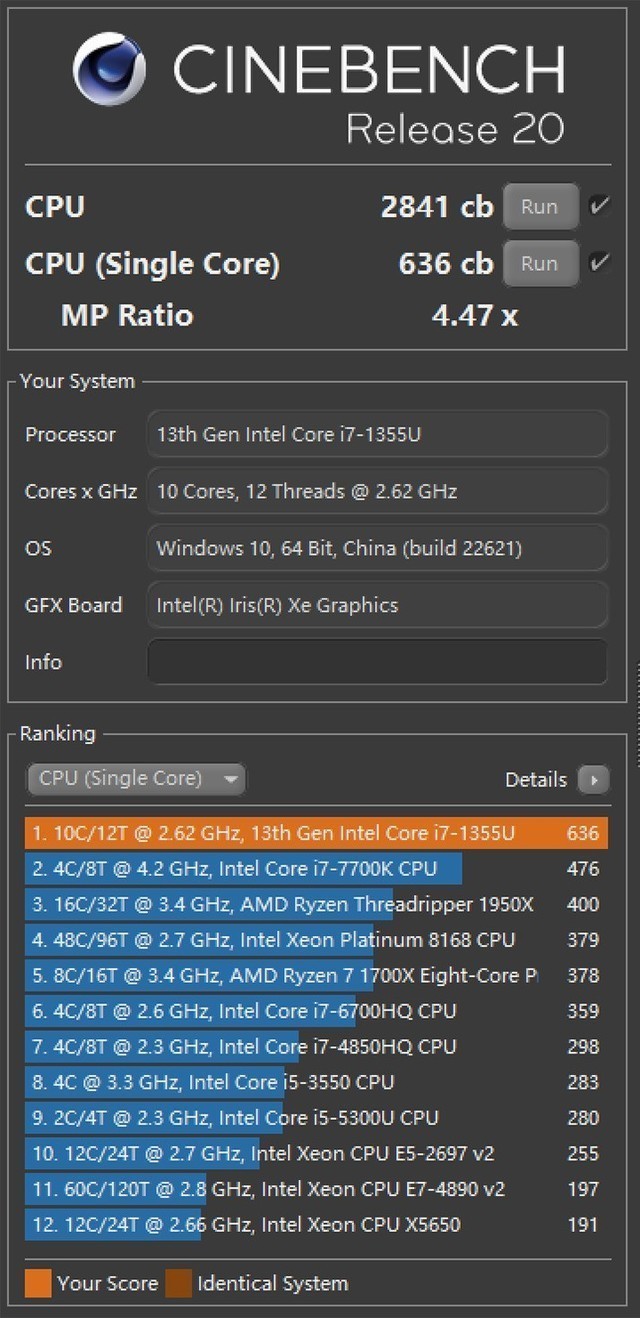Toggle the CPU test checkbox
640x1318 pixels.
click(x=600, y=206)
